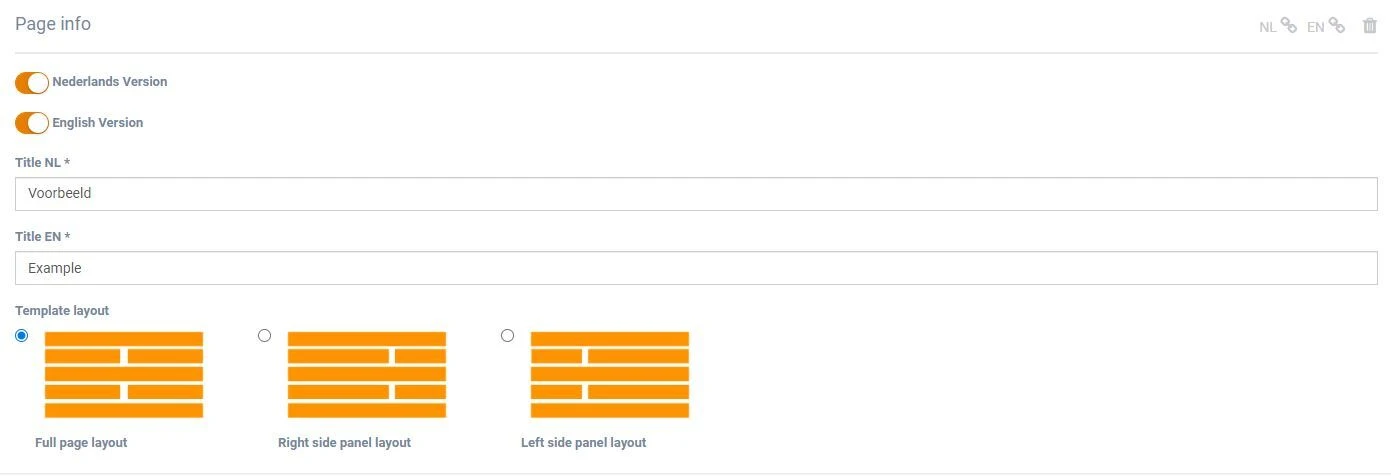Click into the Title EN field containing Example
The height and width of the screenshot is (476, 1391).
coord(696,268)
